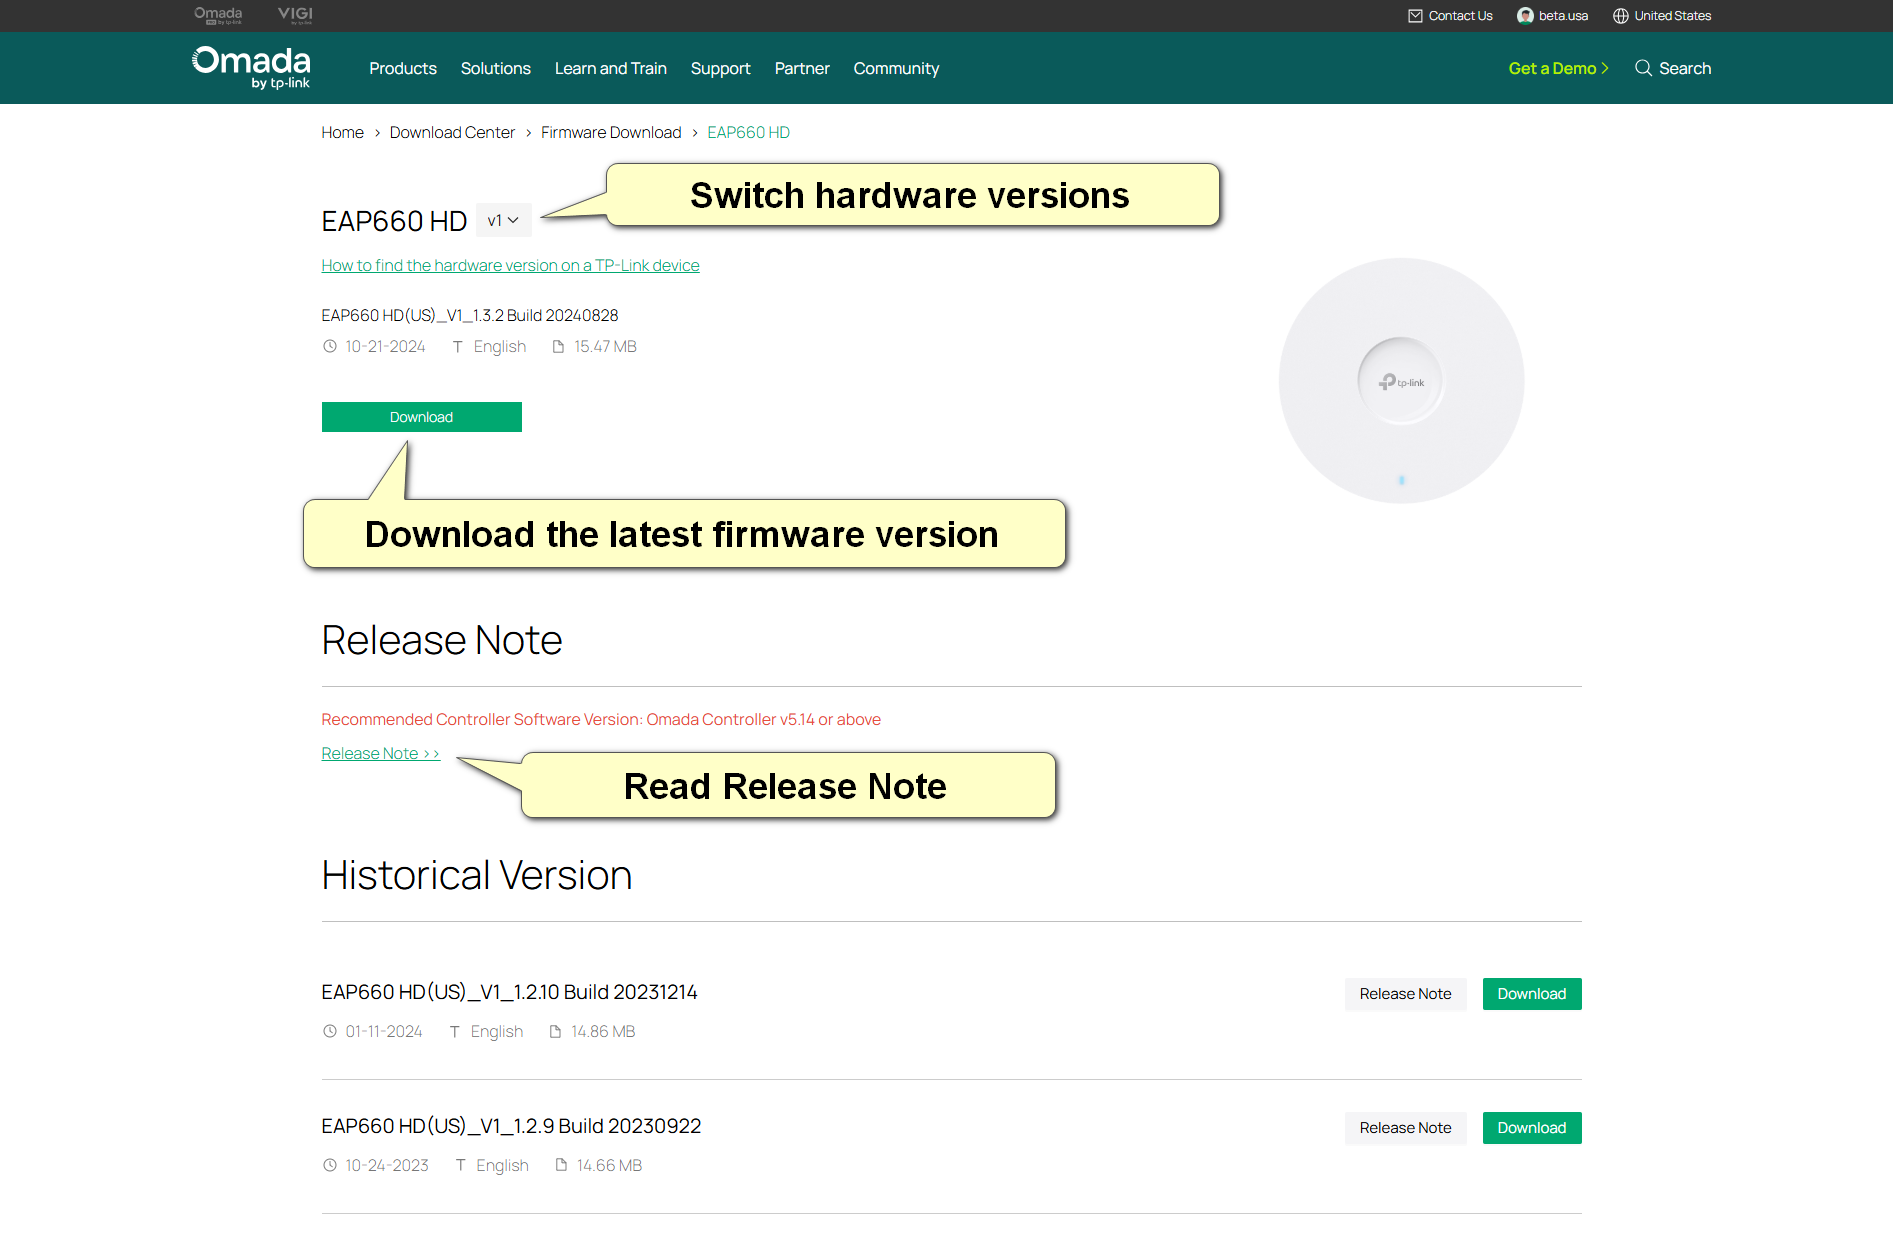Viewport: 1893px width, 1241px height.
Task: Open the Learn and Train menu
Action: [x=611, y=68]
